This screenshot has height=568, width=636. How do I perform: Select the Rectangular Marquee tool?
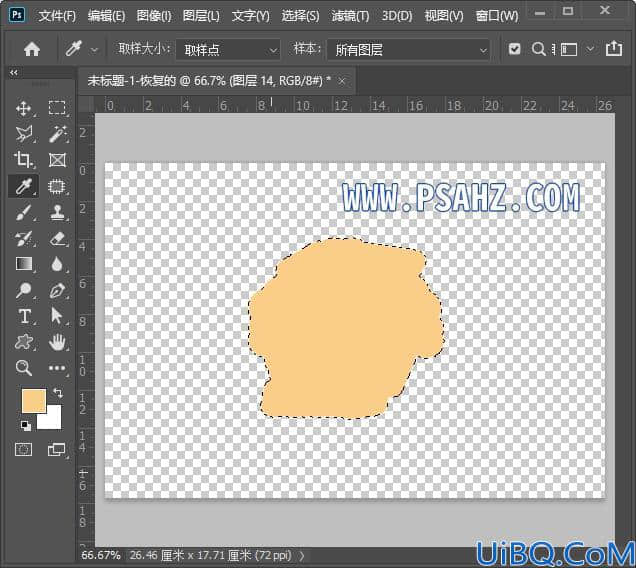click(x=57, y=108)
